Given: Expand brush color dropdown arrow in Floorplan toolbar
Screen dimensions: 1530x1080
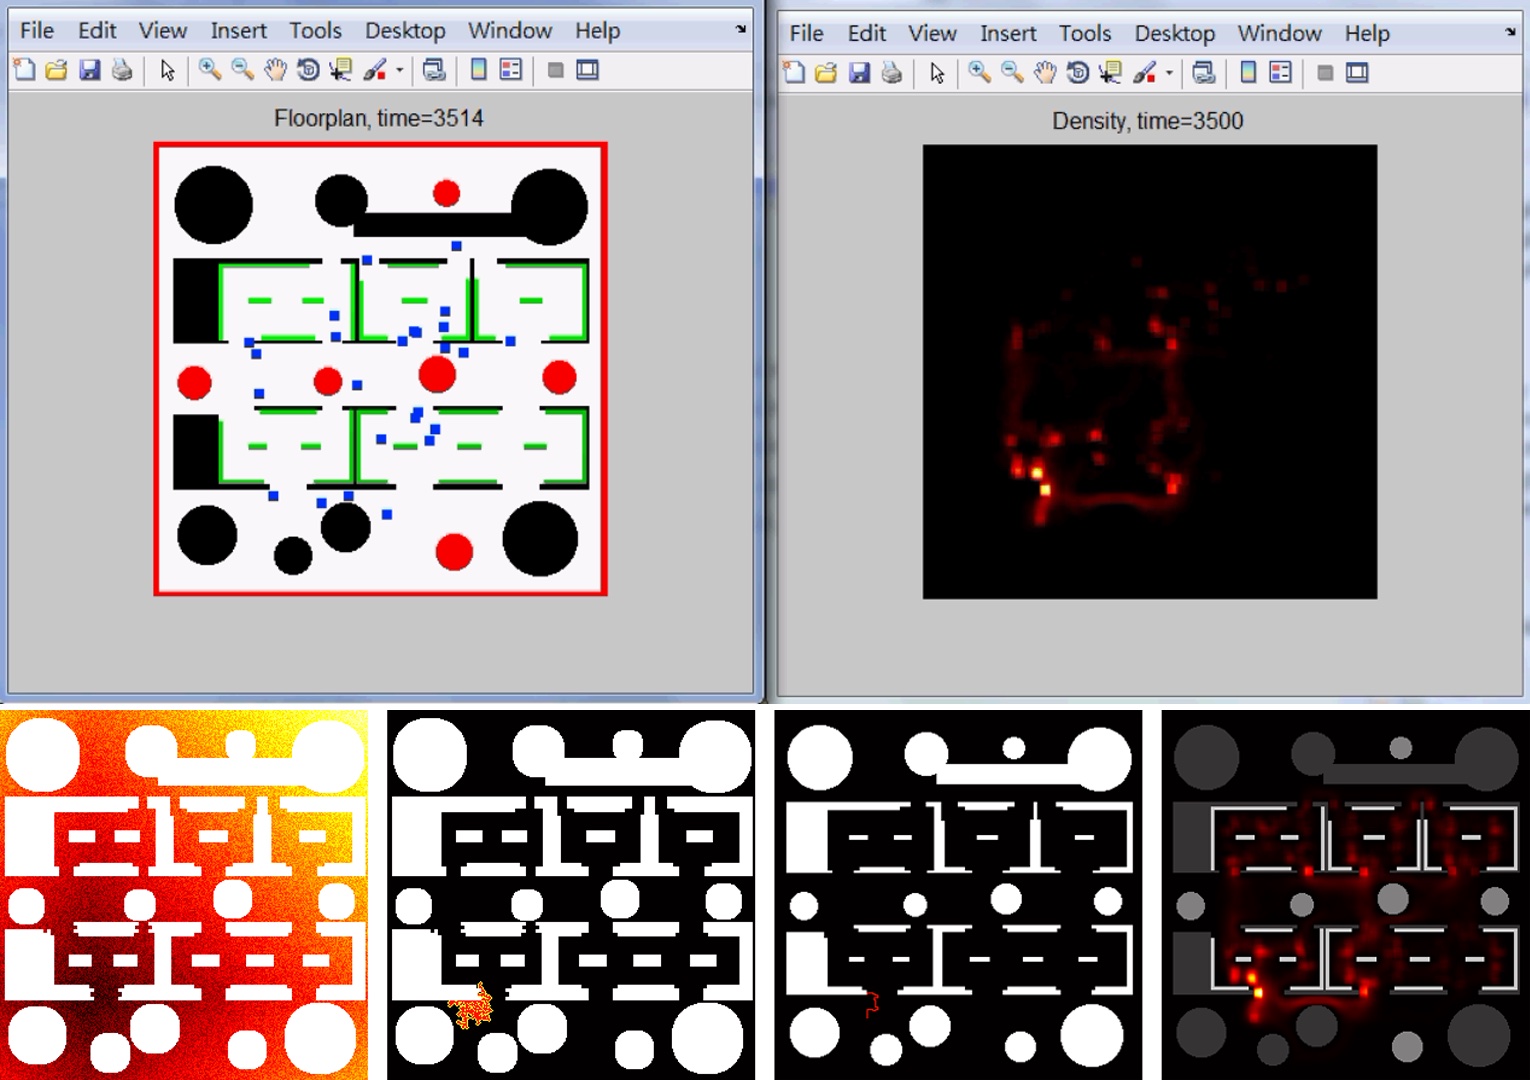Looking at the screenshot, I should click(399, 70).
